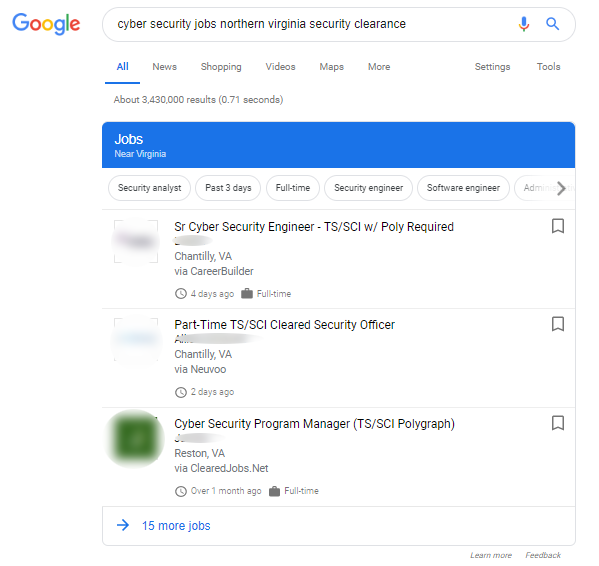Open the More search categories dropdown
Image resolution: width=599 pixels, height=566 pixels.
(x=379, y=67)
